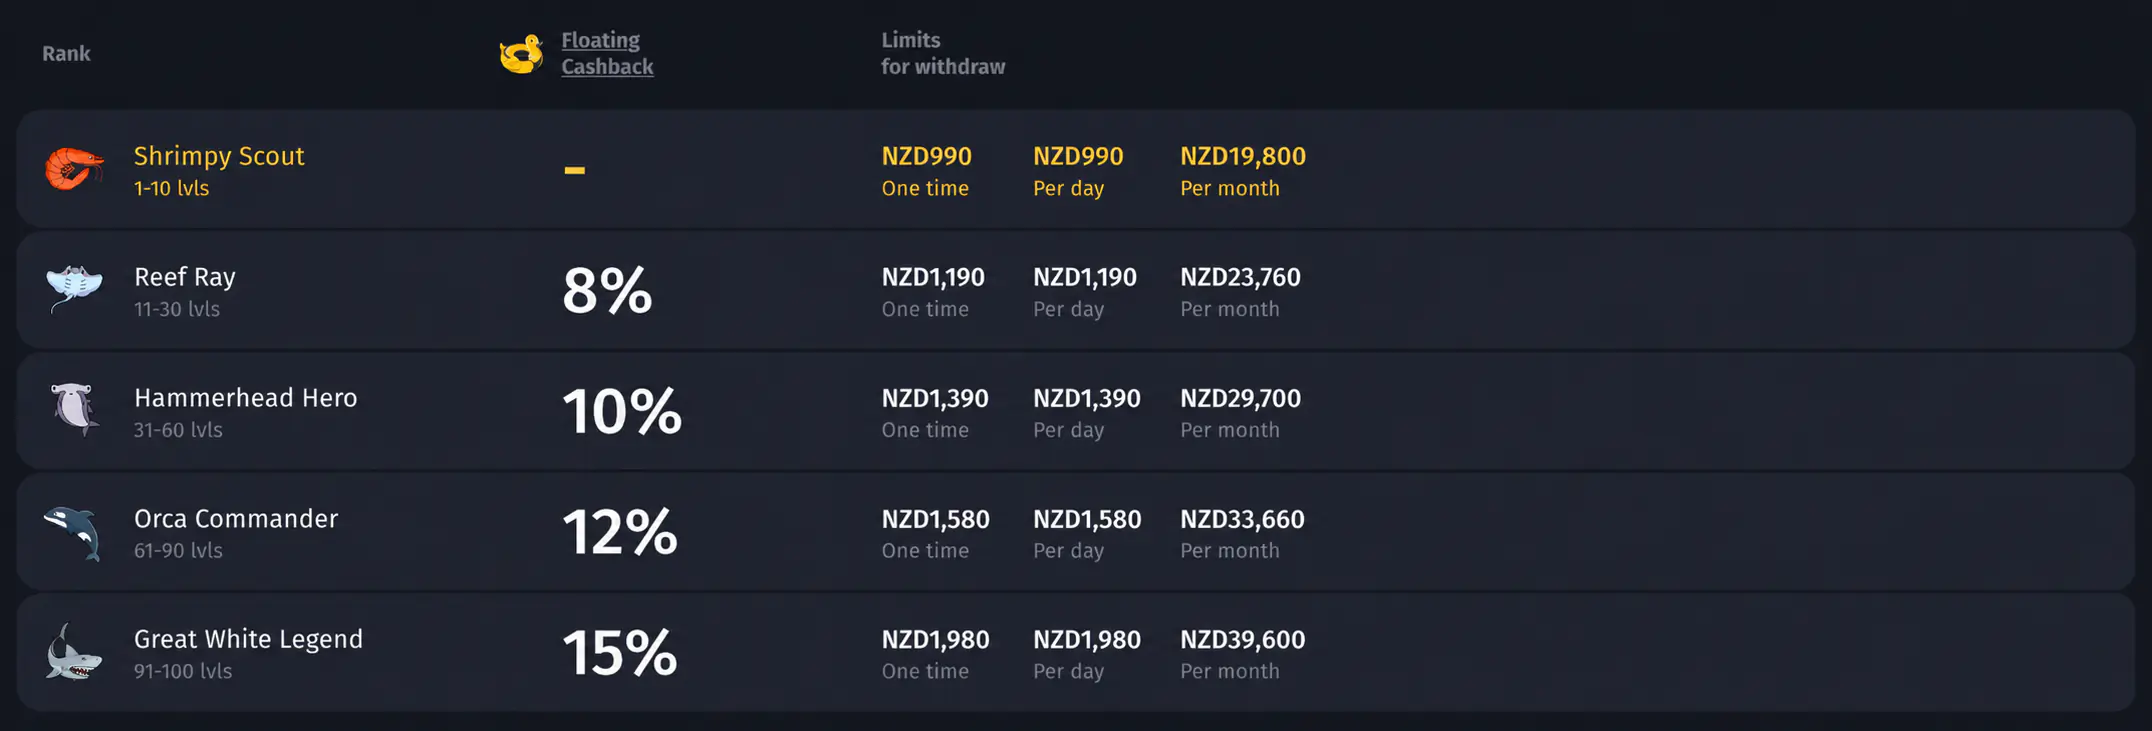The height and width of the screenshot is (731, 2152).
Task: Click the rubber duck float icon
Action: click(x=521, y=54)
